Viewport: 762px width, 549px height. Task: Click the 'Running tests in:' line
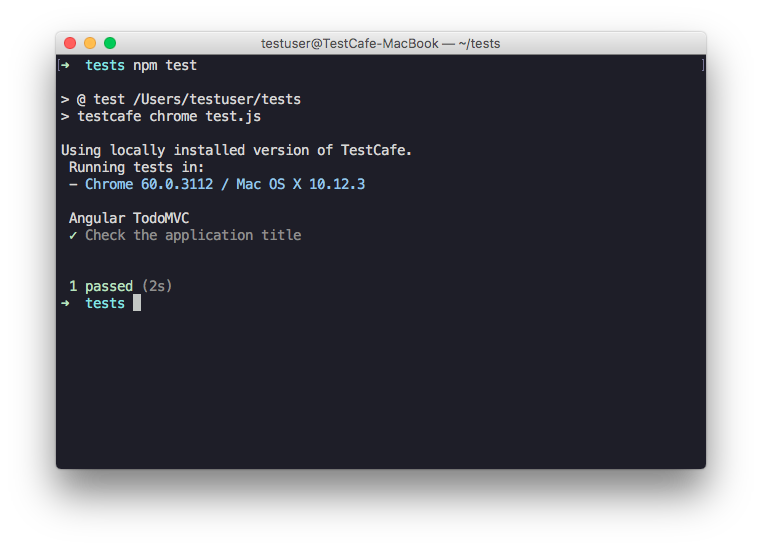[136, 167]
